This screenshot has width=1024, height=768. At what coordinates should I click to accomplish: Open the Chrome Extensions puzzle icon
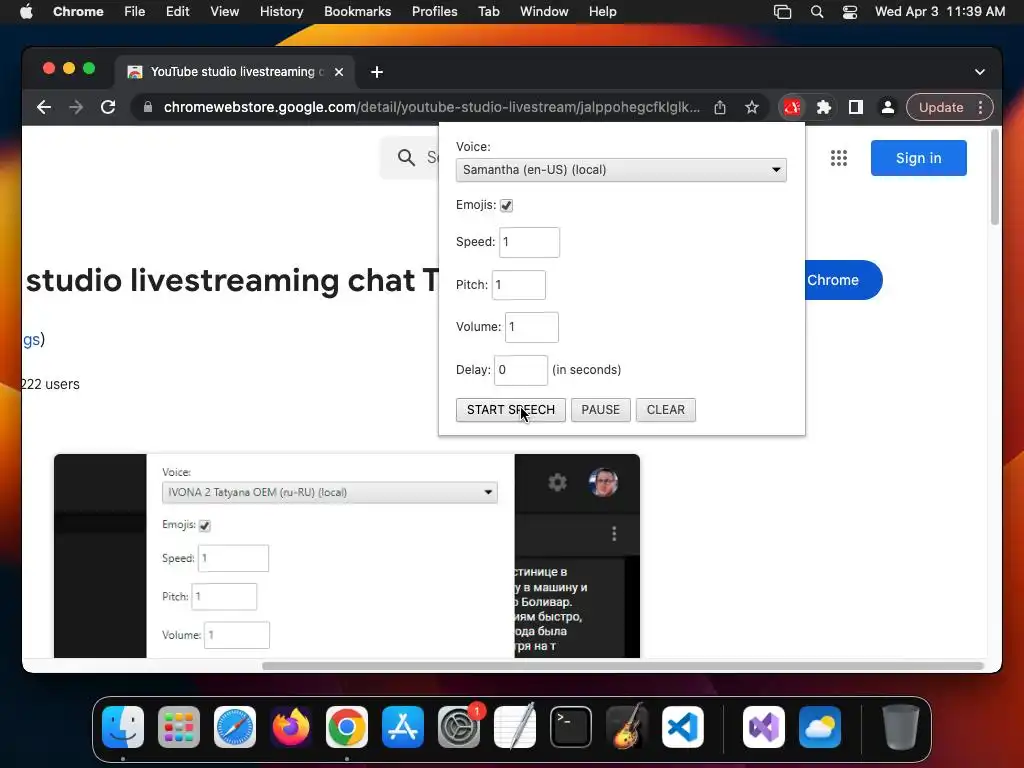[824, 107]
